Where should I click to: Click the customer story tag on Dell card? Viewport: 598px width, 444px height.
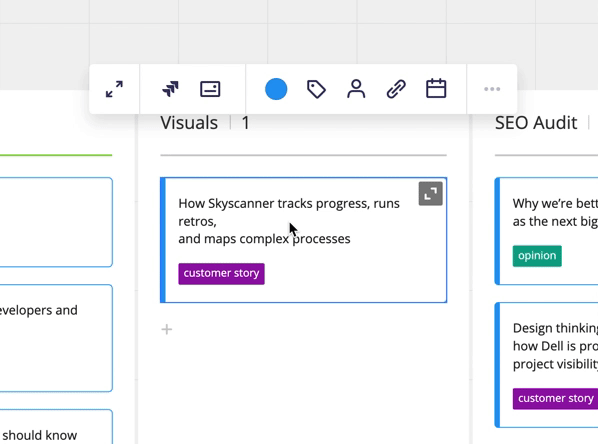[555, 398]
